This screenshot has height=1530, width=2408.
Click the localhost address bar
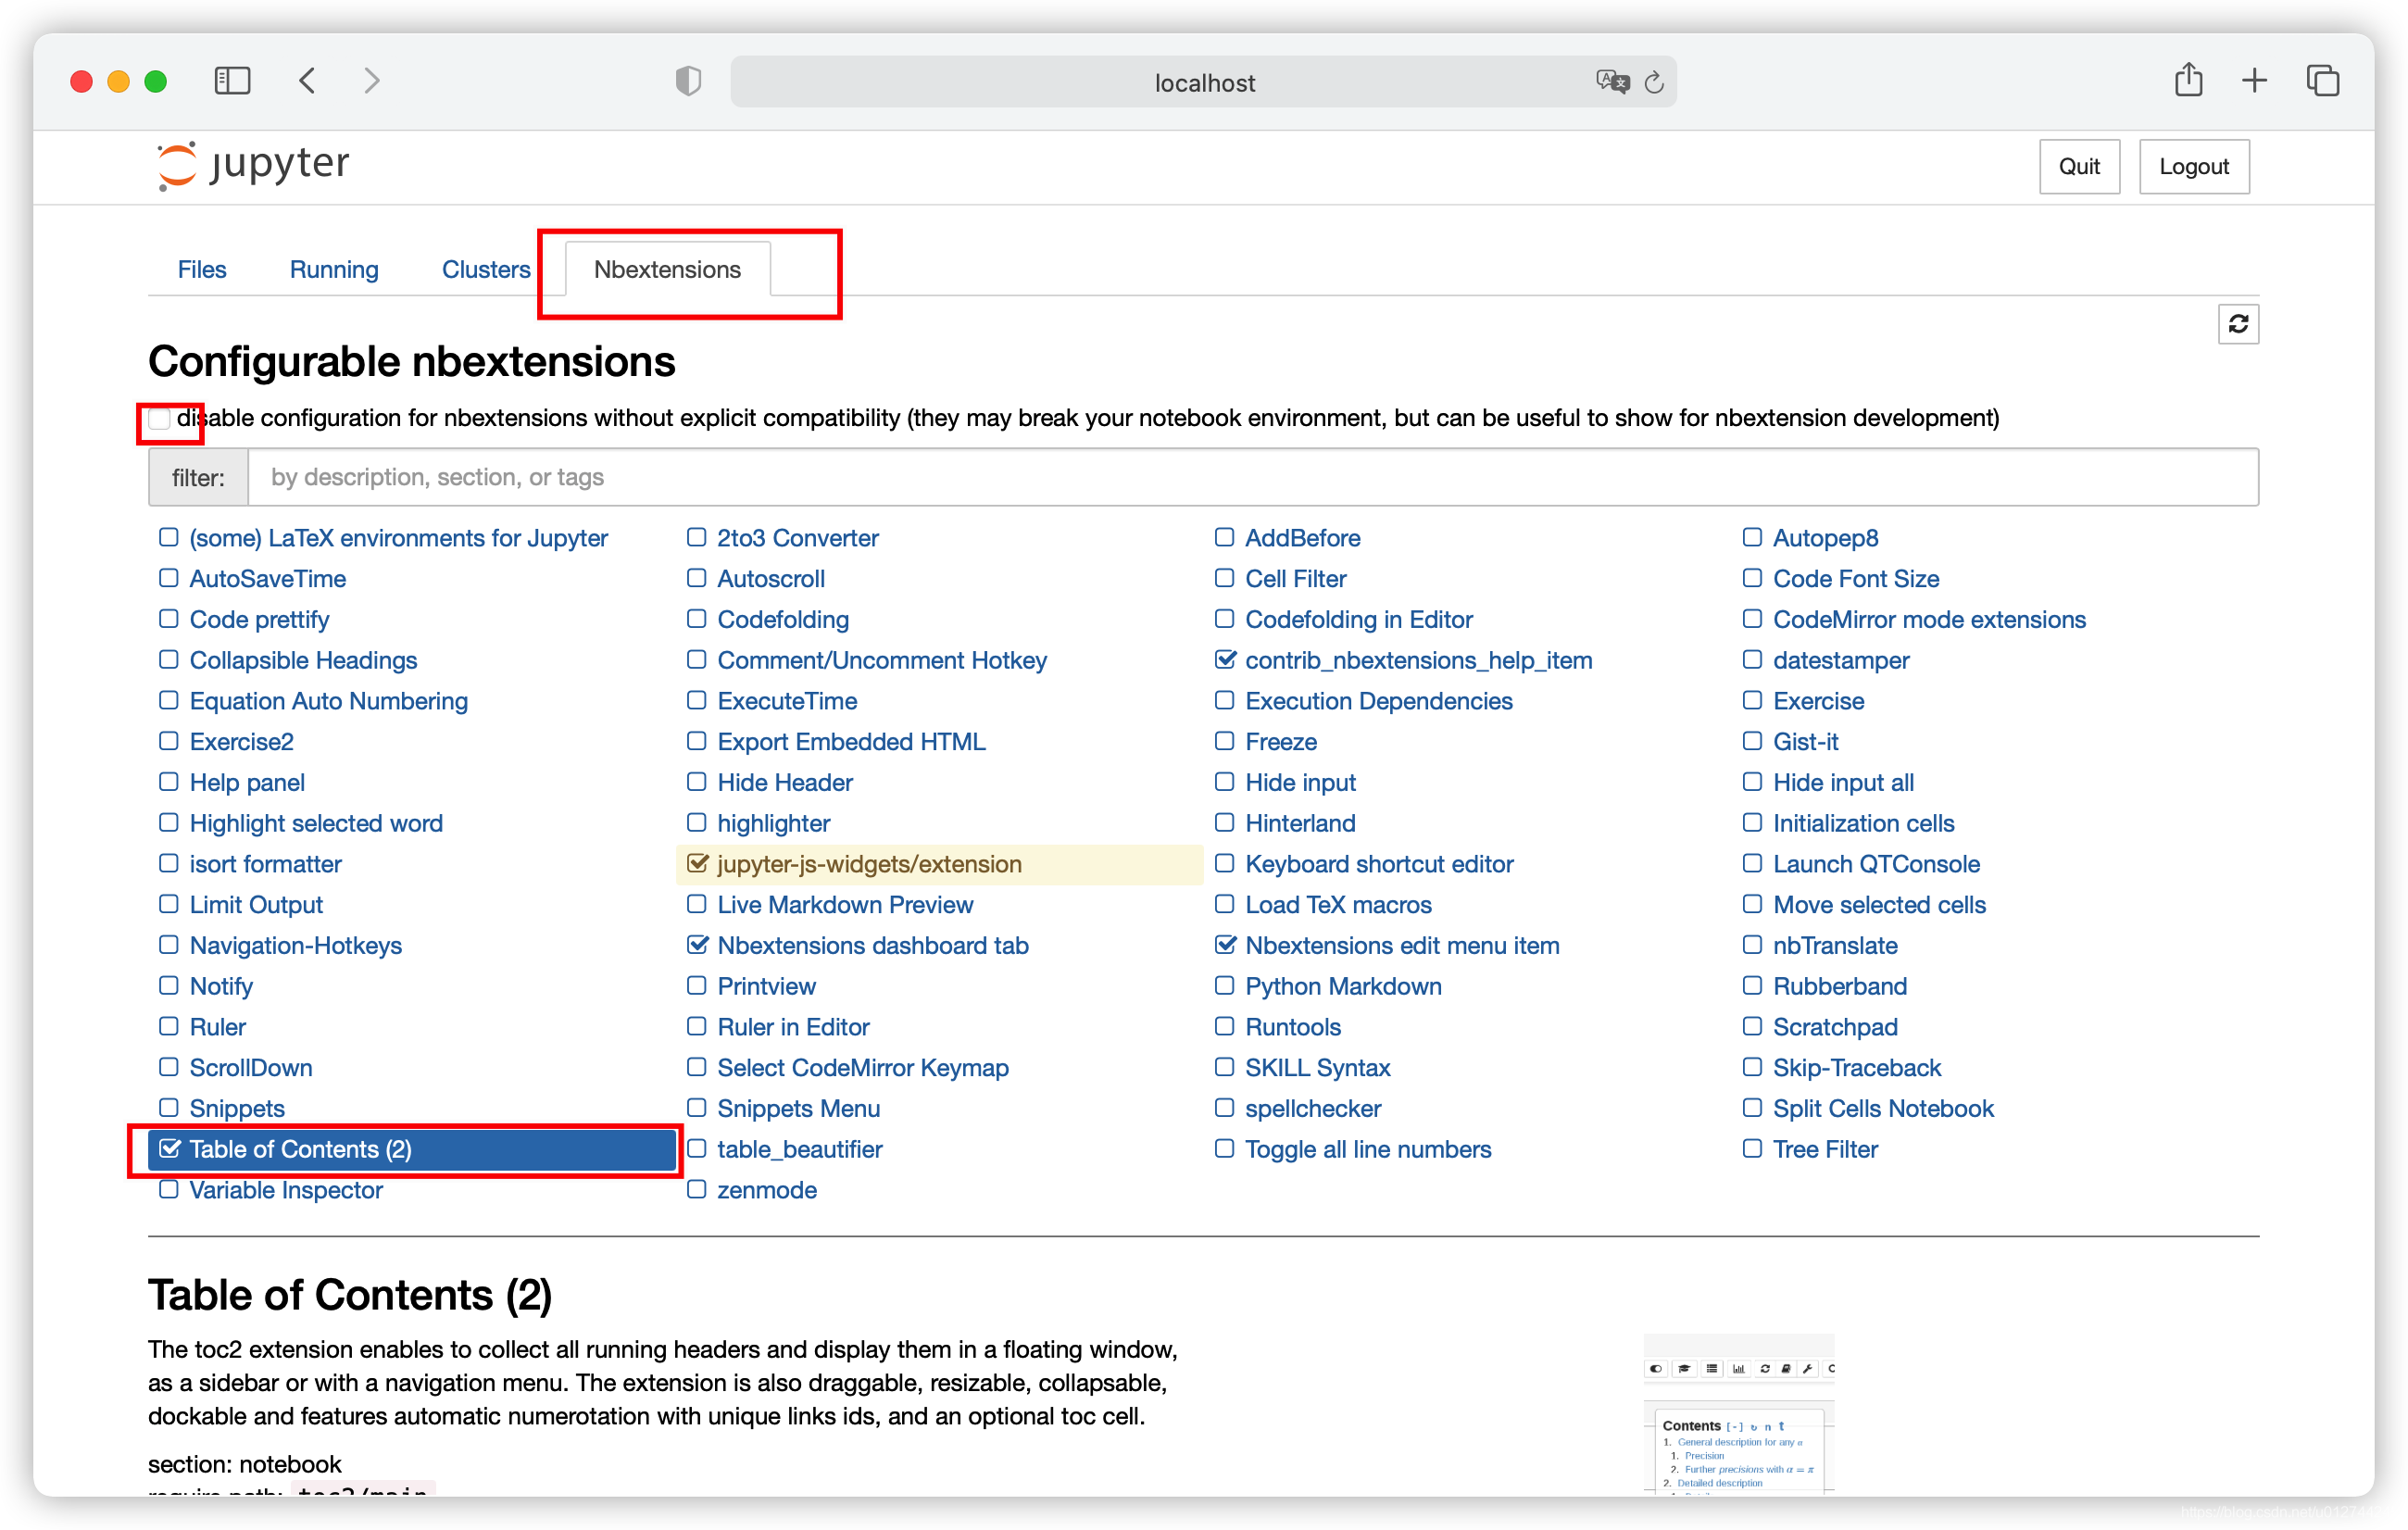[x=1204, y=82]
